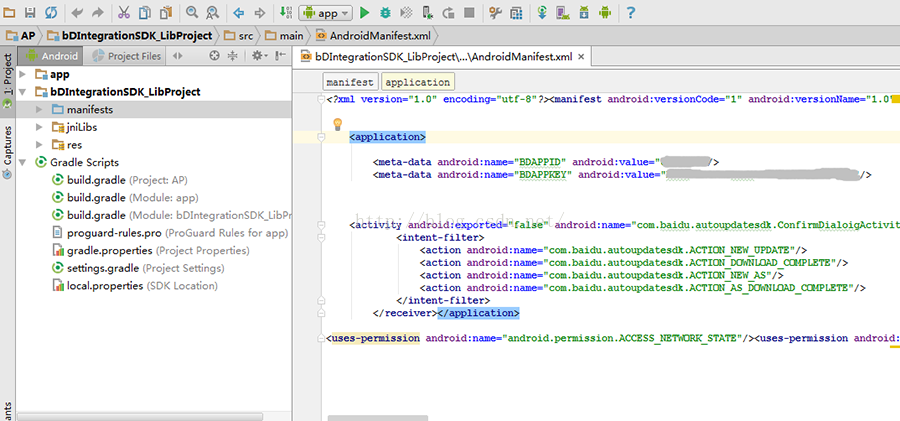
Task: Attach debugger to Android process icon
Action: (427, 12)
